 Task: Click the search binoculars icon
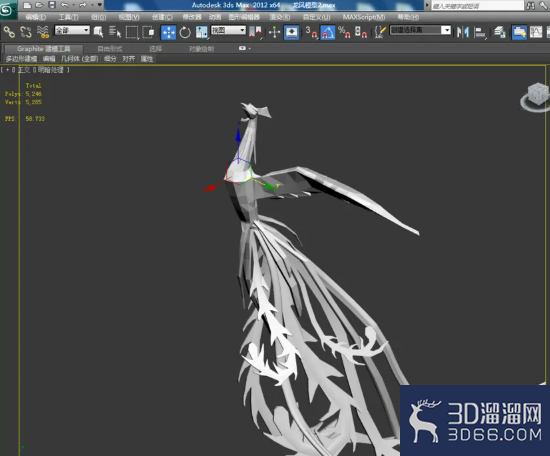click(530, 5)
